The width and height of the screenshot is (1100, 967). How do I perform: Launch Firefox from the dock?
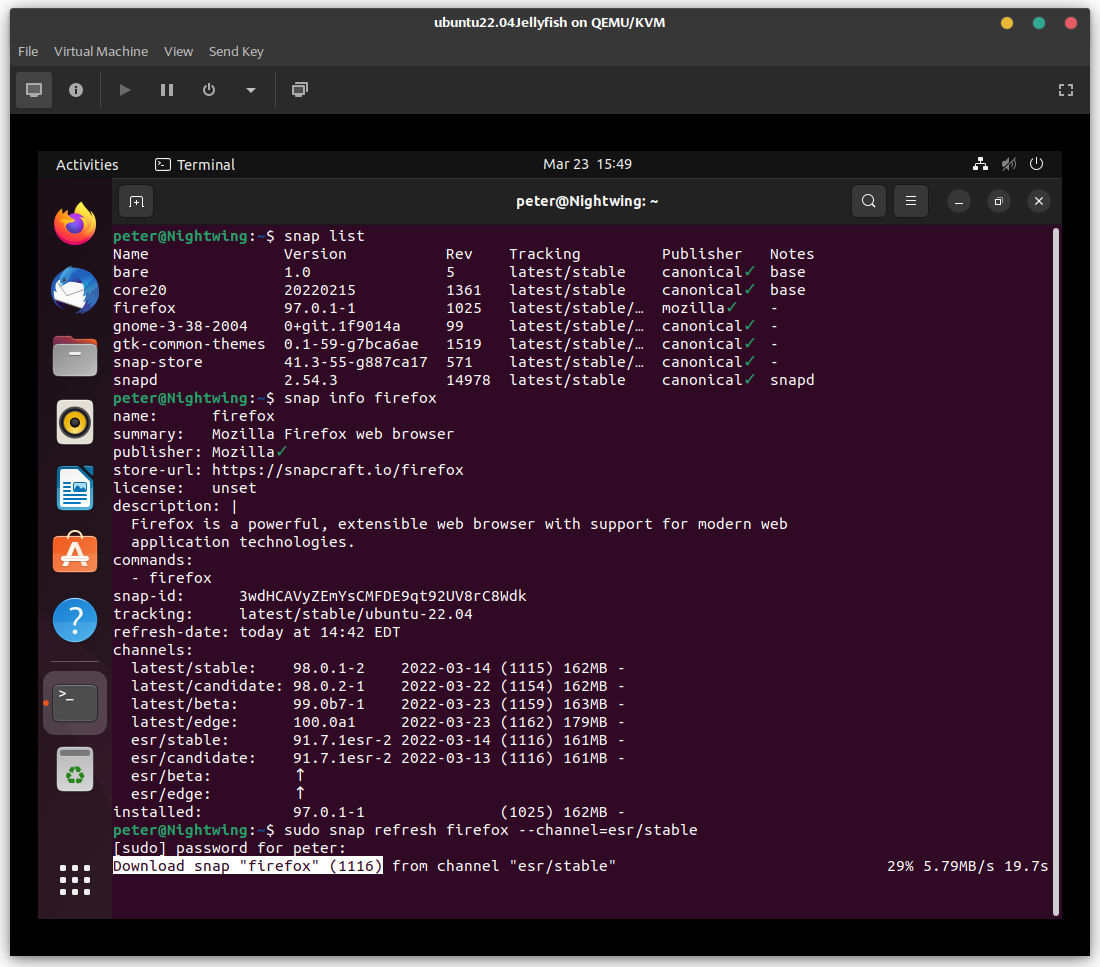[x=75, y=224]
